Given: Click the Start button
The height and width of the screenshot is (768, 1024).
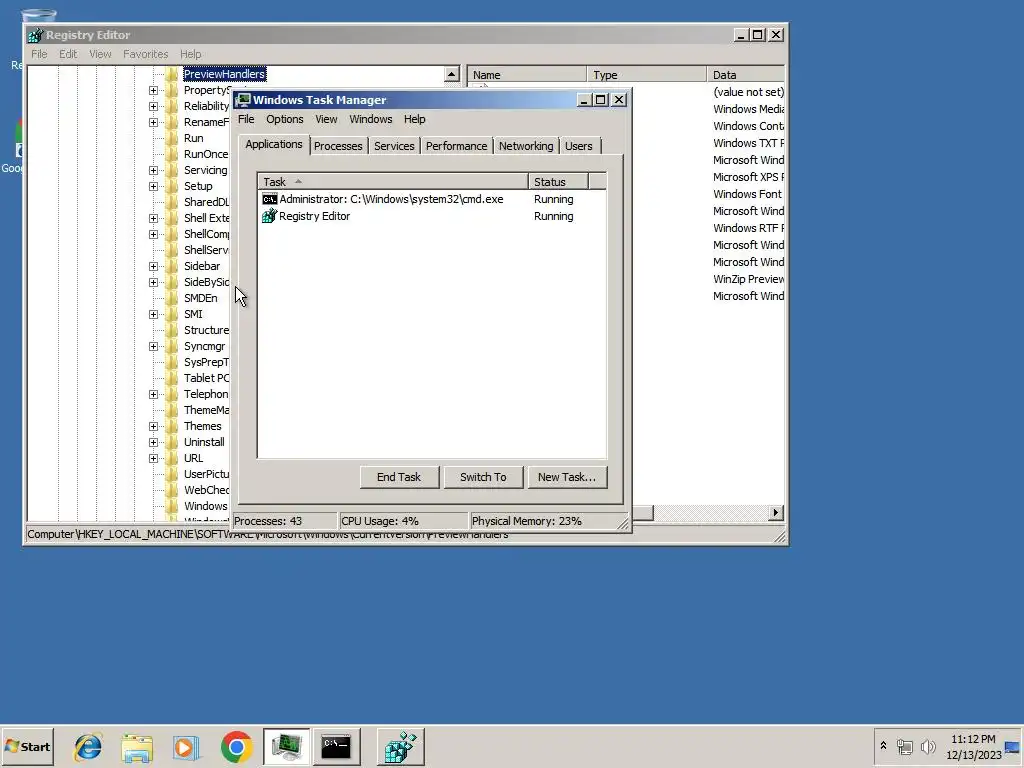Looking at the screenshot, I should point(27,747).
